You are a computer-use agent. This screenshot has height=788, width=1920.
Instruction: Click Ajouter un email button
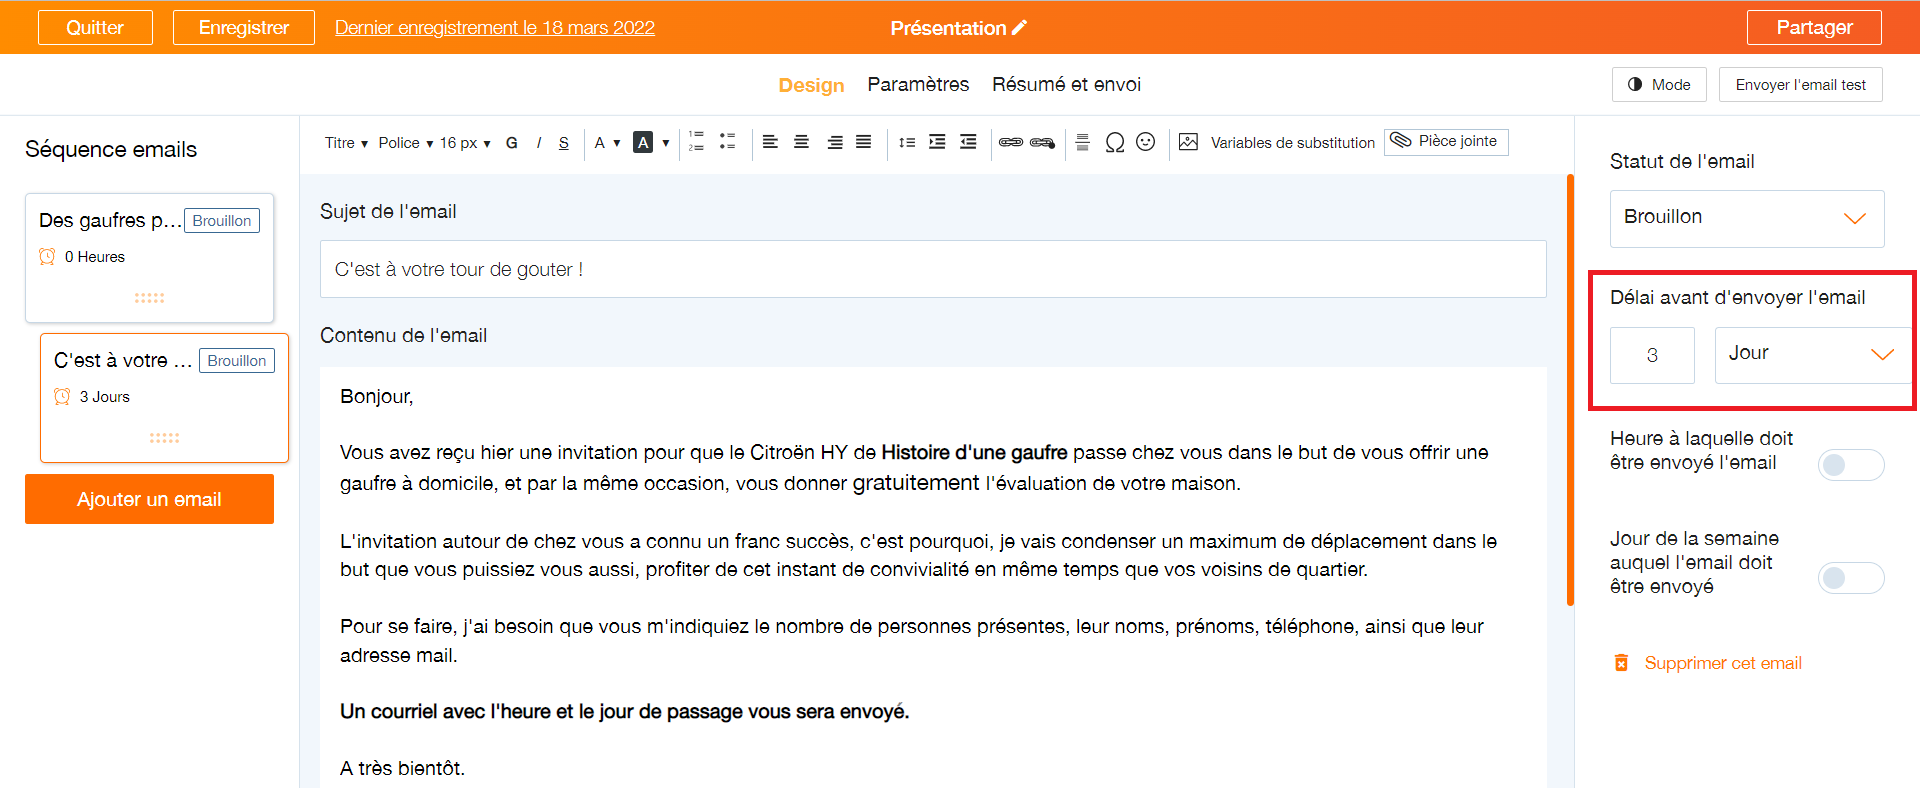pos(149,499)
